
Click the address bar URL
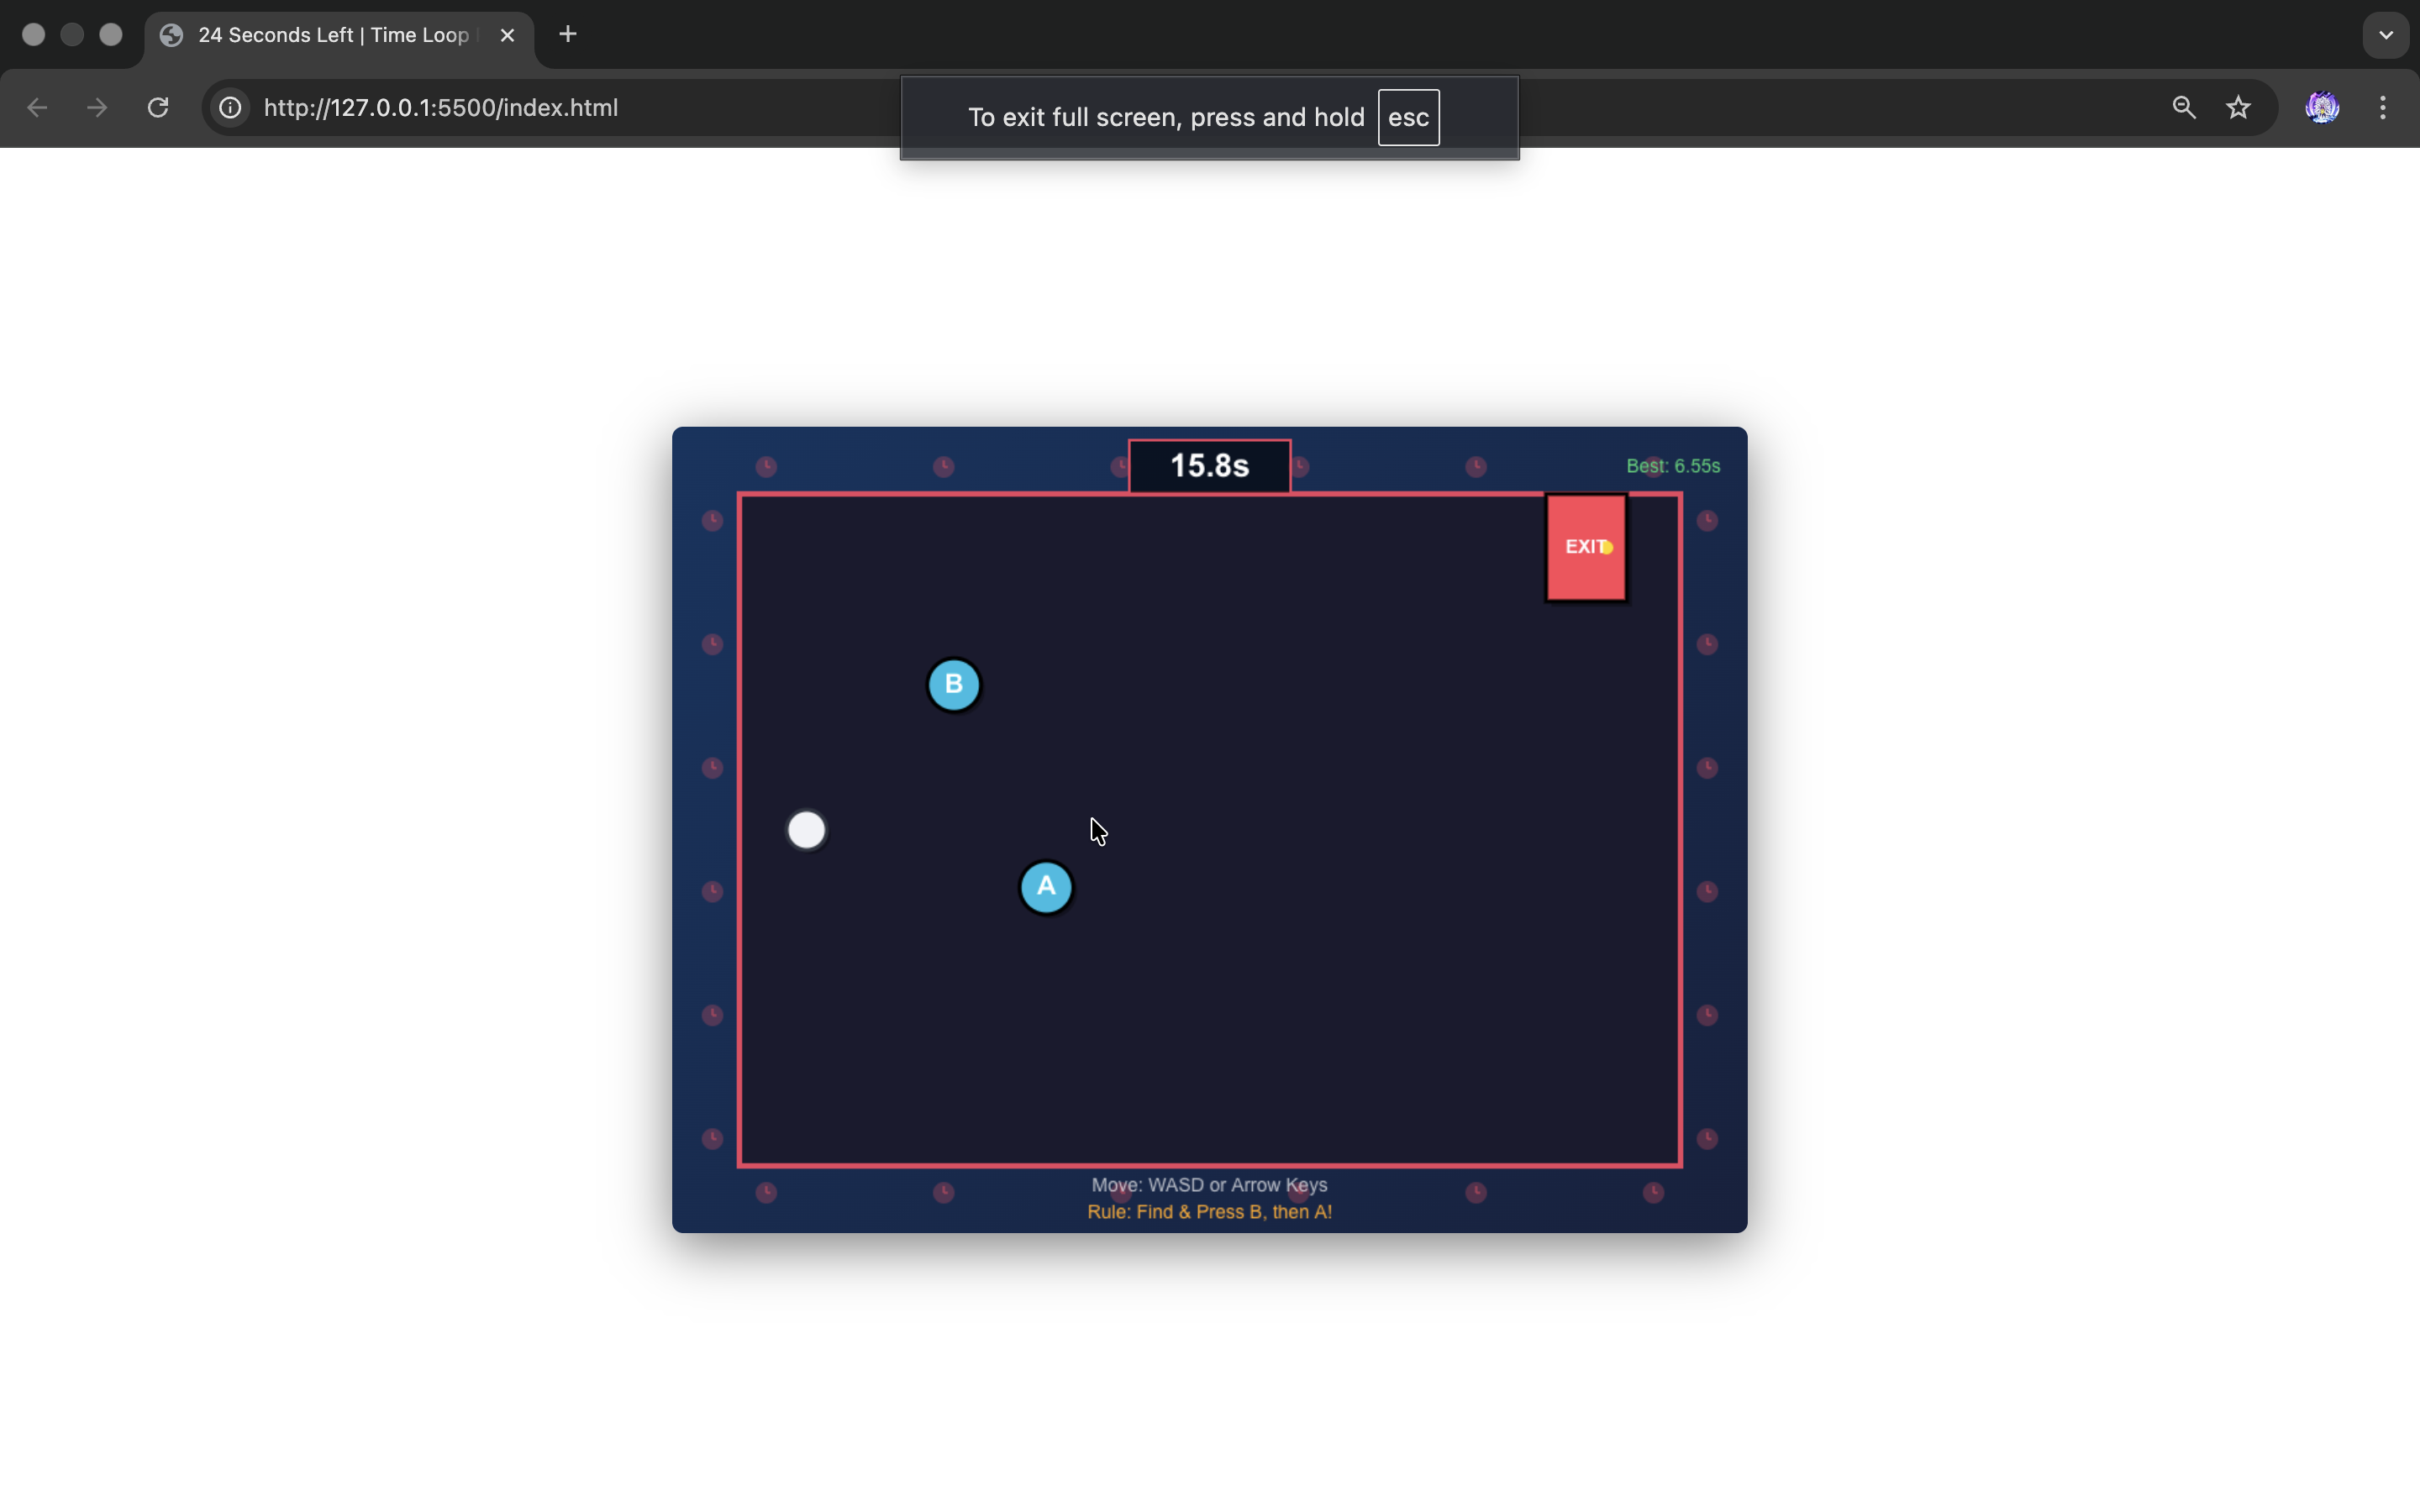coord(441,107)
